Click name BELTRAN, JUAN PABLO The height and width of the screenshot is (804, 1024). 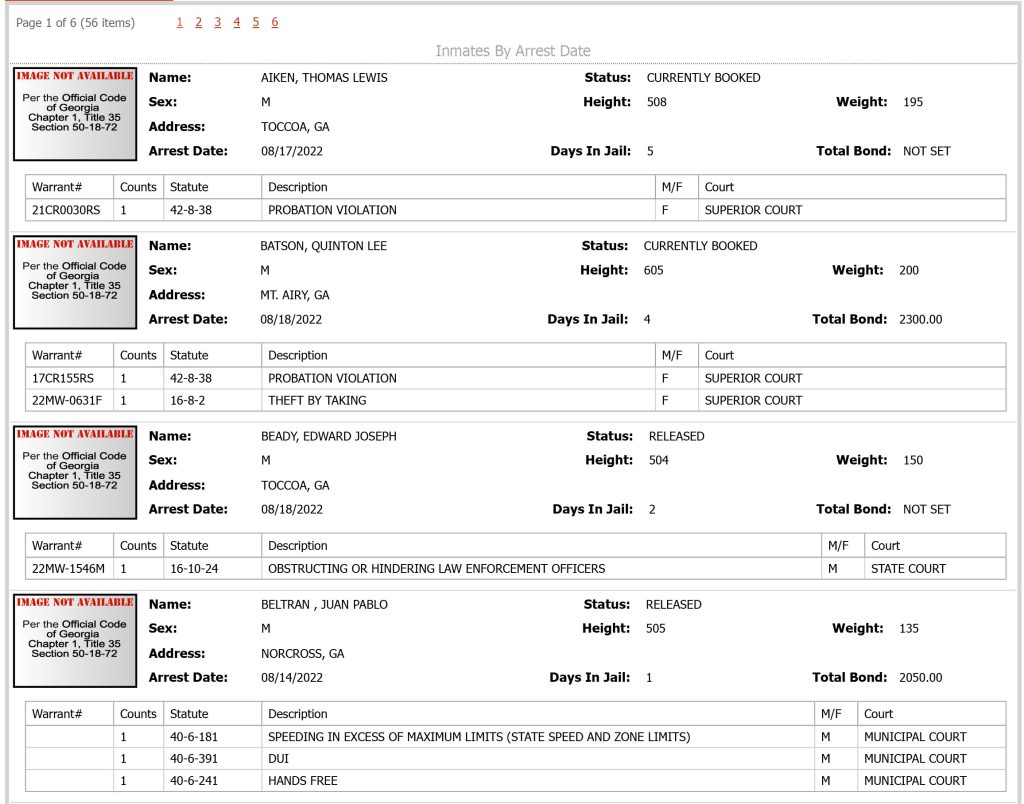(324, 605)
